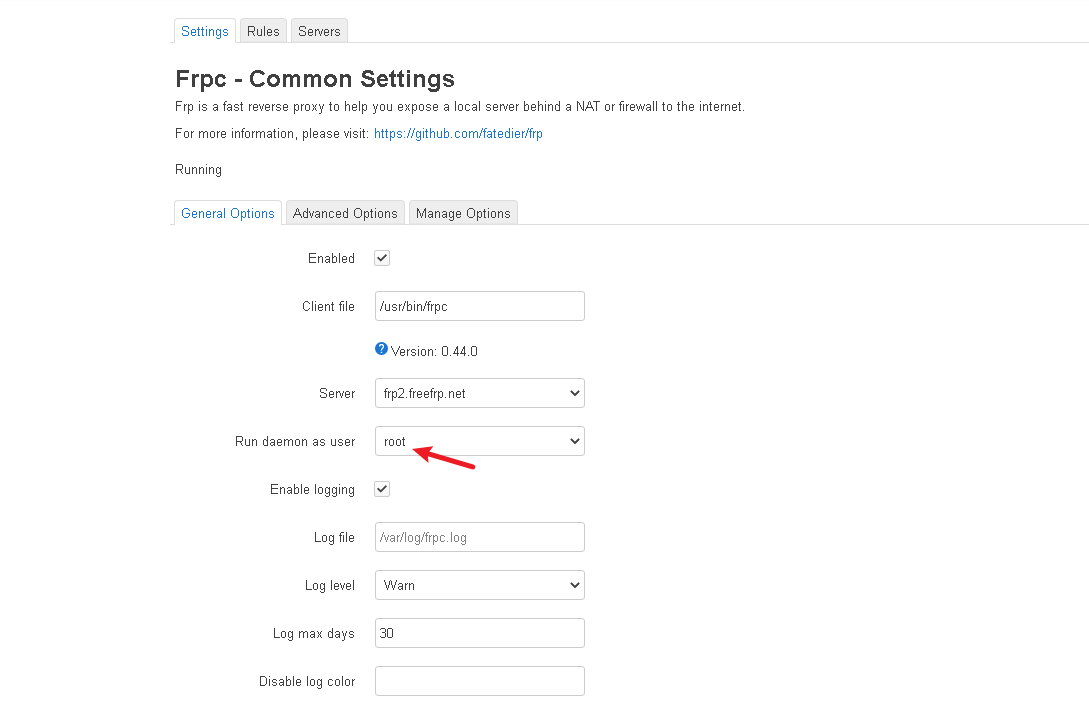
Task: Click the Run daemon as user arrow
Action: 574,441
